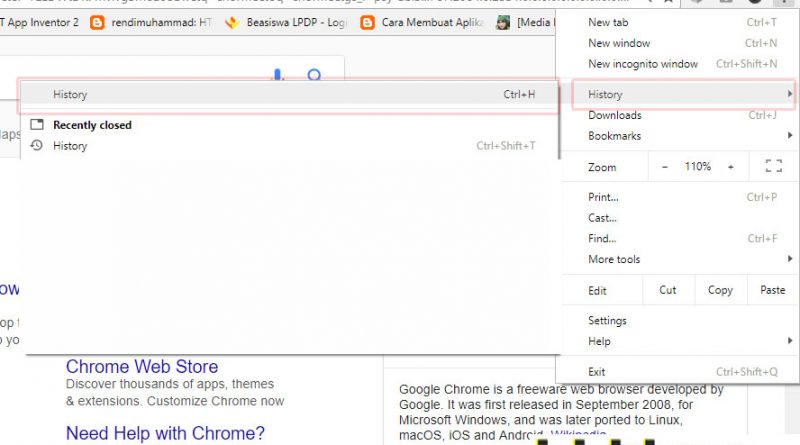This screenshot has width=800, height=445.
Task: Expand the More tools submenu arrow
Action: (x=789, y=259)
